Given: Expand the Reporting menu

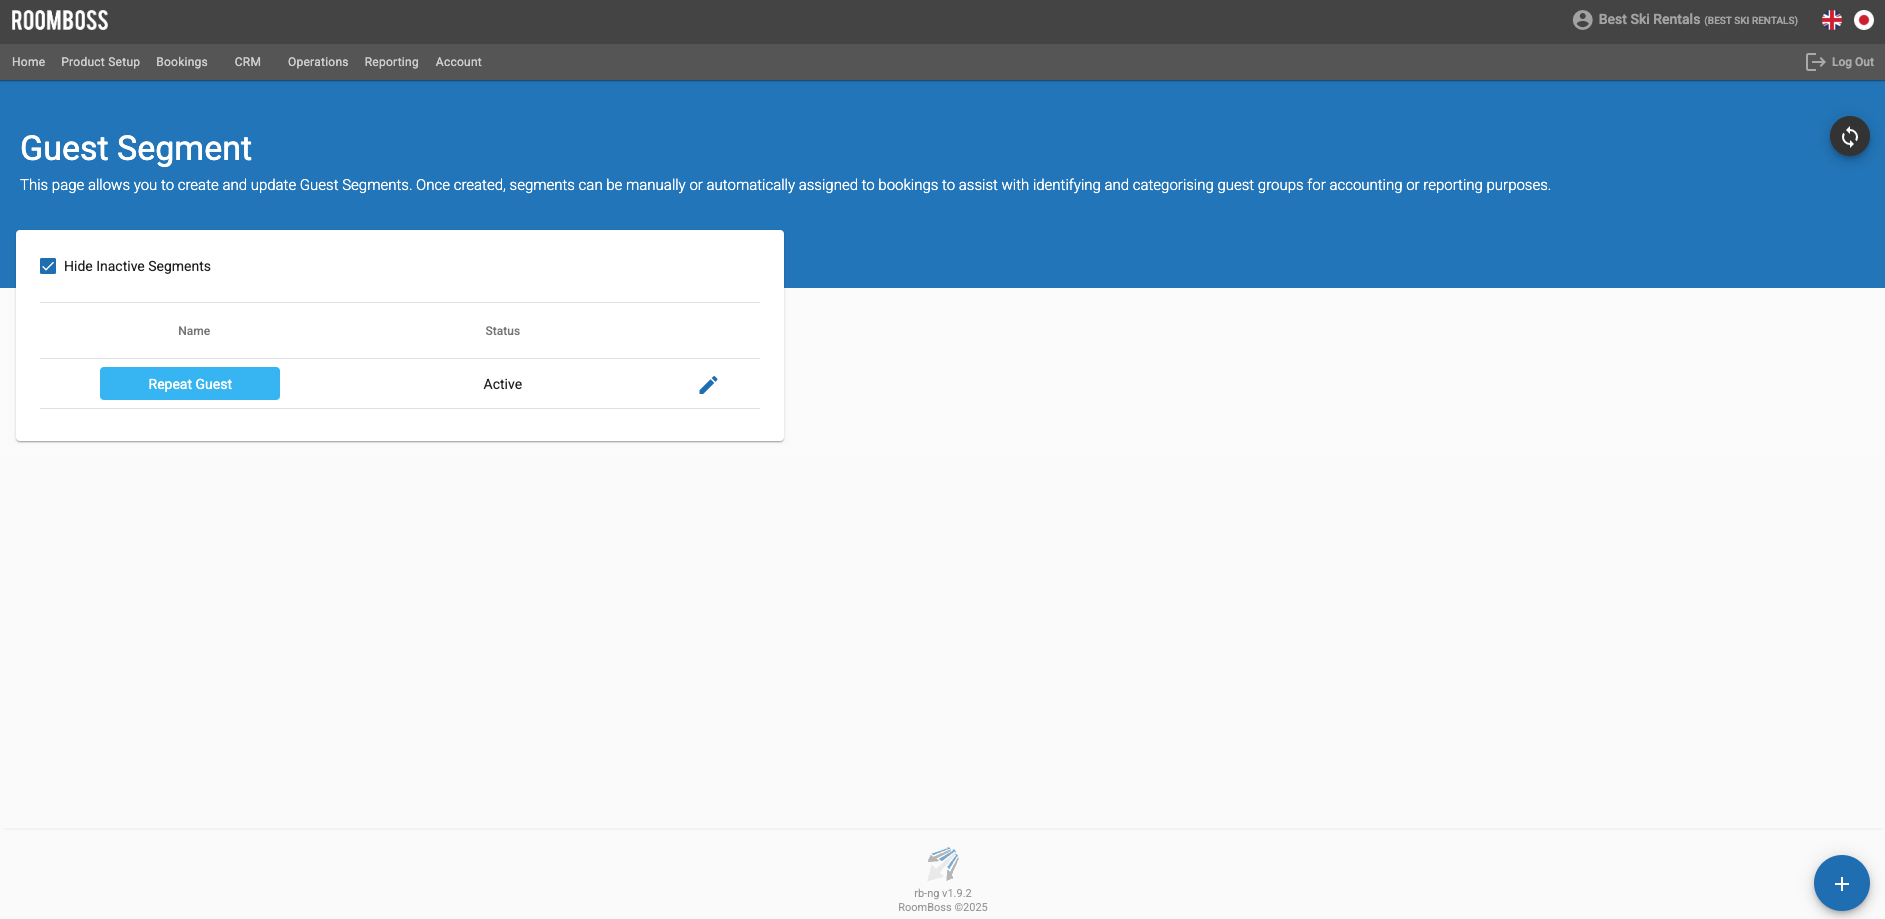Looking at the screenshot, I should (391, 62).
